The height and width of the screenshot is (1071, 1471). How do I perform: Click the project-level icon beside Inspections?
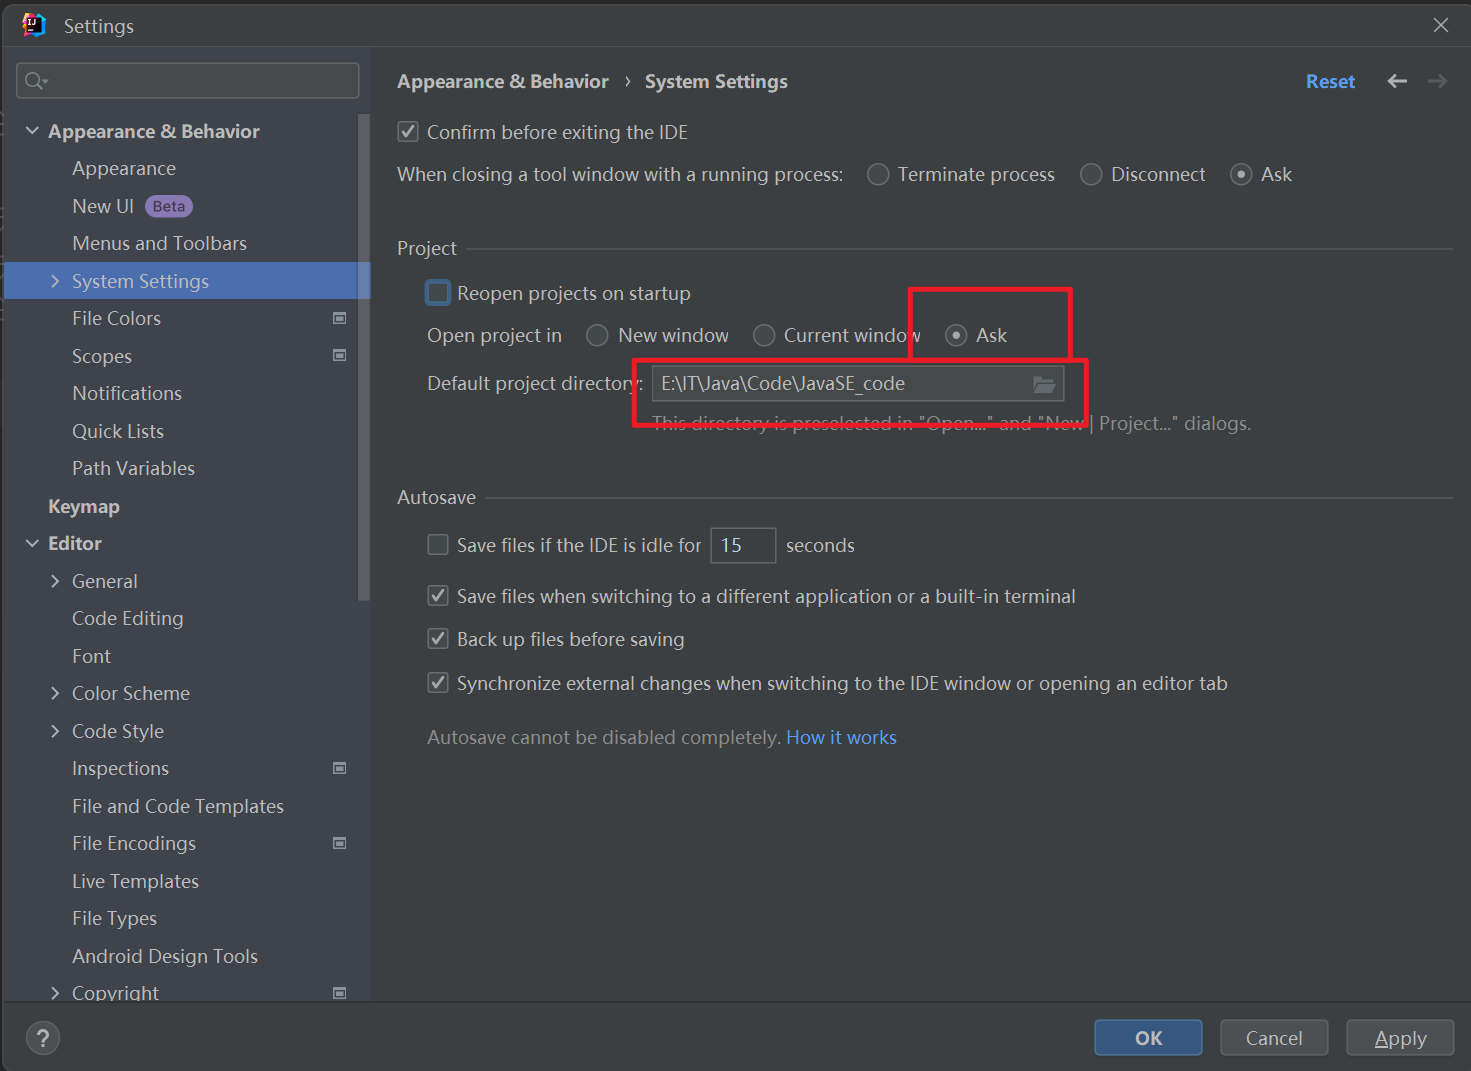click(x=339, y=767)
